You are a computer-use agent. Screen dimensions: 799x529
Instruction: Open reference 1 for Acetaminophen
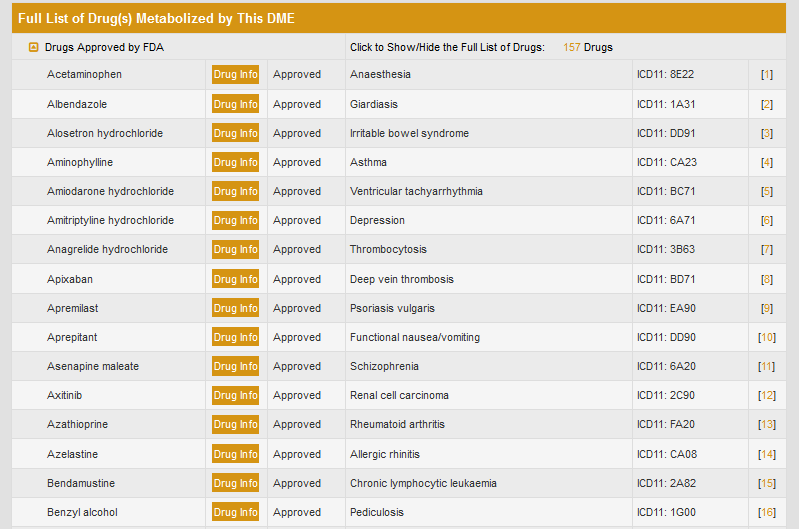click(x=767, y=75)
